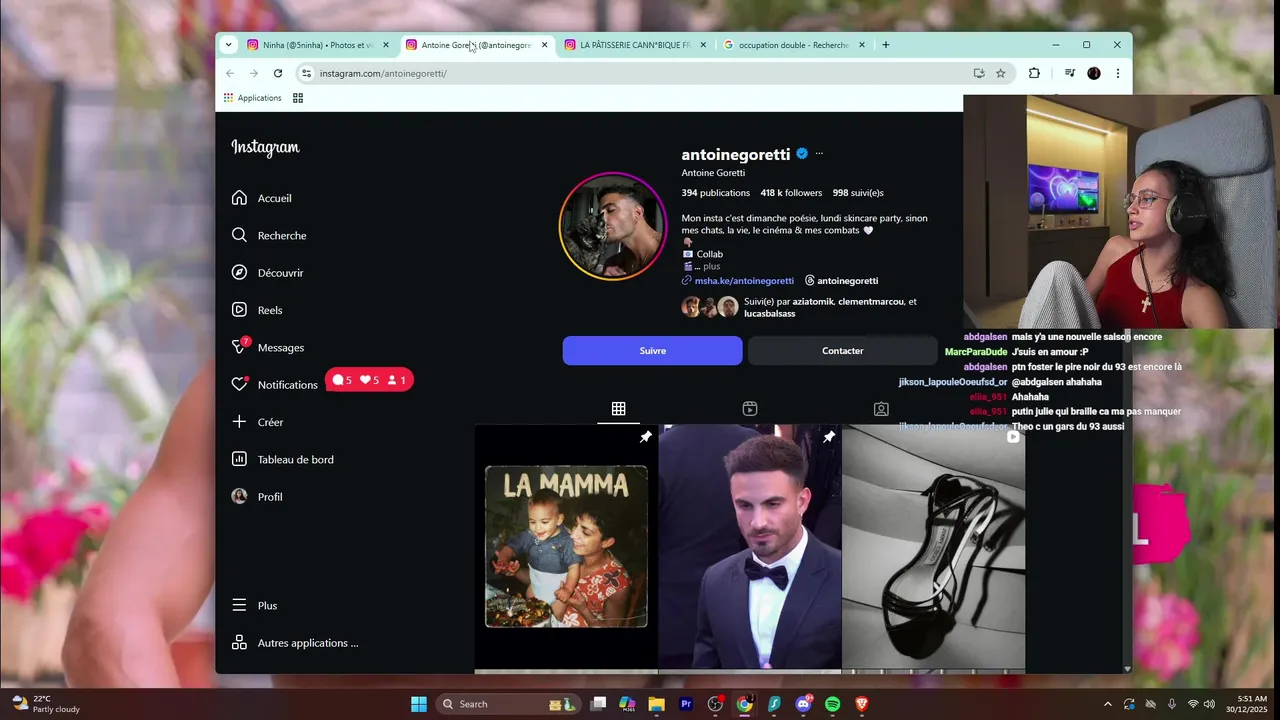Image resolution: width=1280 pixels, height=720 pixels.
Task: Open the tab search dropdown arrow
Action: (x=228, y=45)
